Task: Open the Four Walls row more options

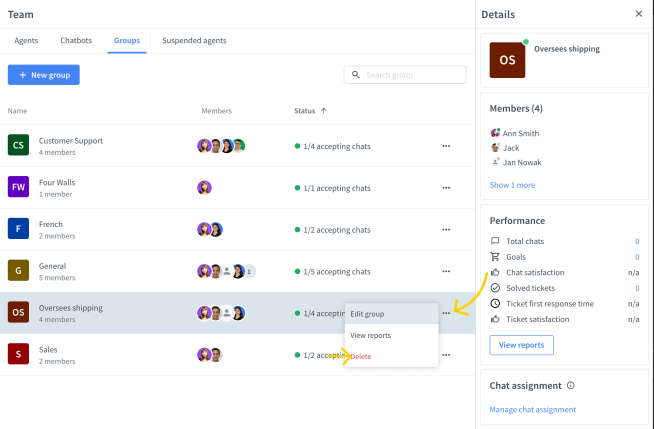Action: (446, 188)
